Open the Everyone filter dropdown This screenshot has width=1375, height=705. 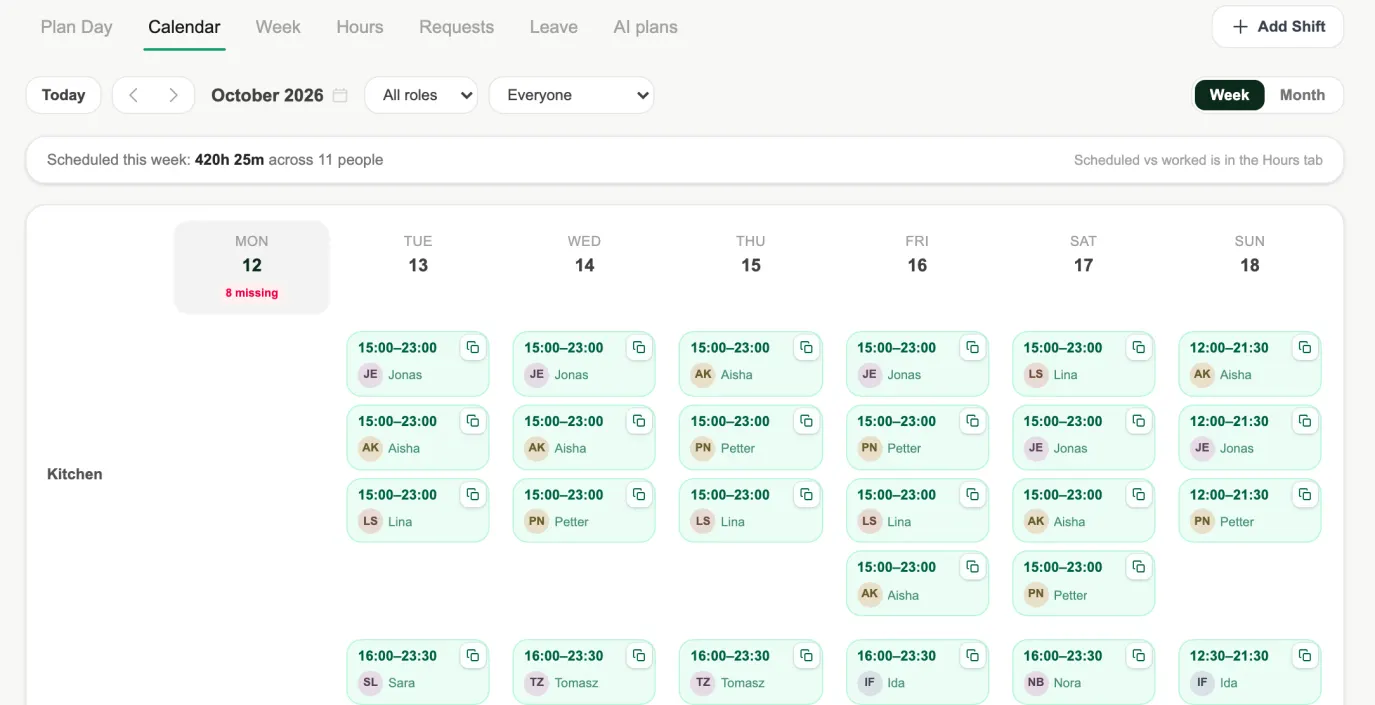click(x=571, y=95)
